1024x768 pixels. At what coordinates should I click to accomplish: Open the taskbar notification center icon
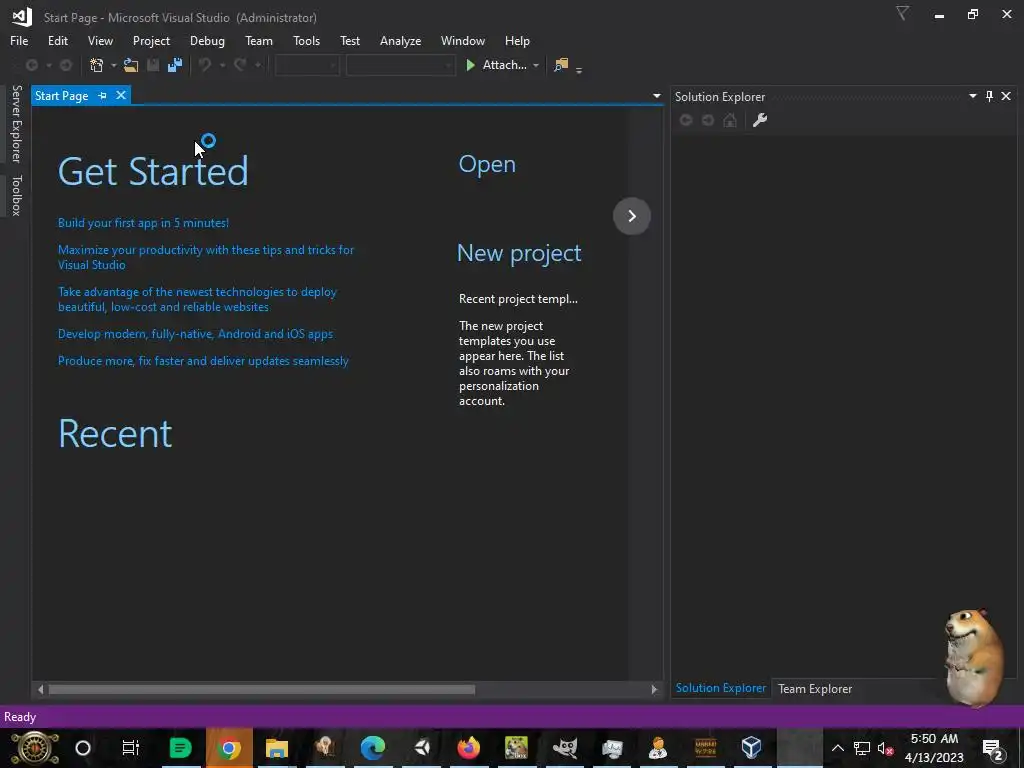(x=993, y=748)
